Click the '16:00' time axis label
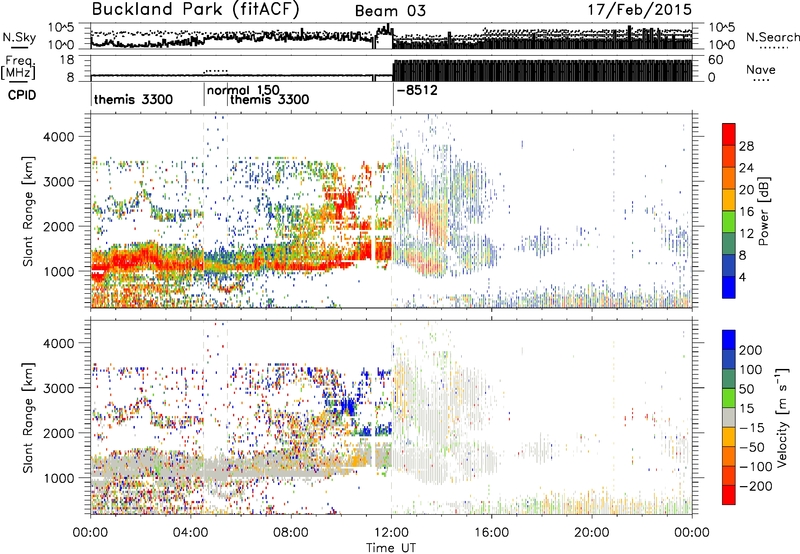Screen dimensions: 800x554 tap(491, 533)
